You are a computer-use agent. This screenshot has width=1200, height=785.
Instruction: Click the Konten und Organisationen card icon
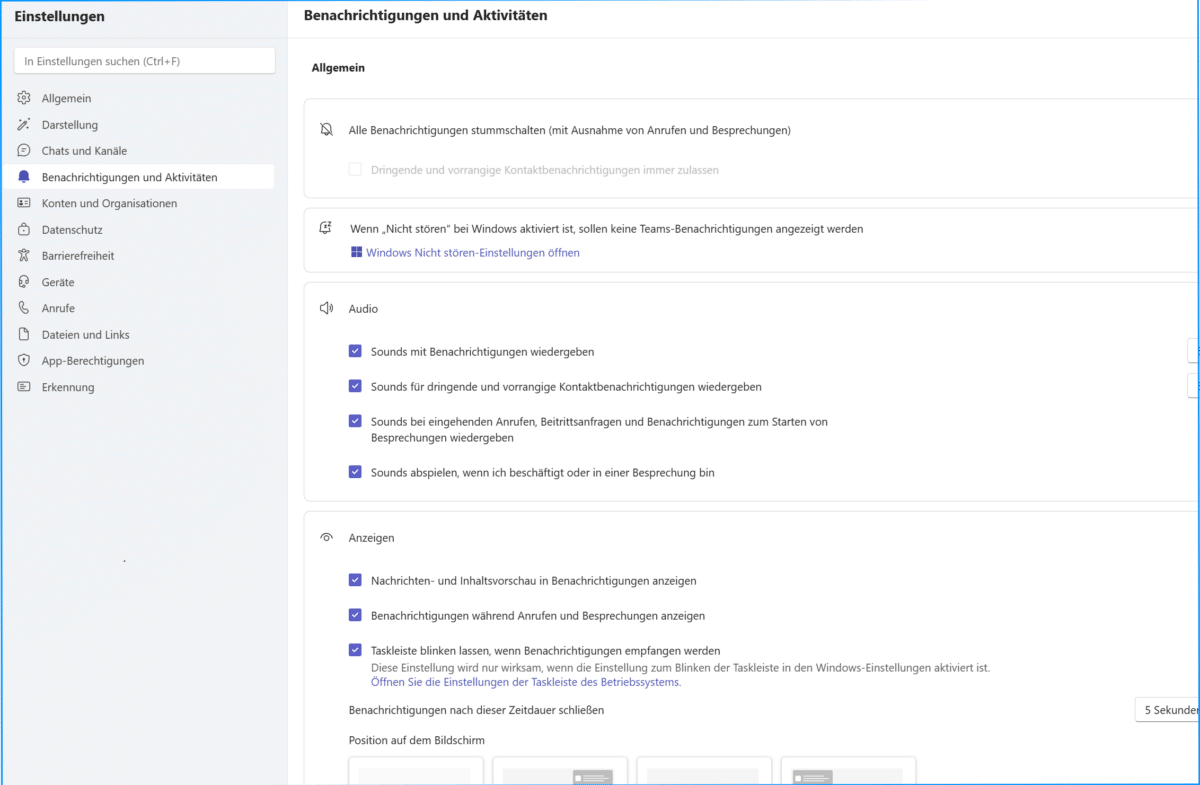[x=24, y=203]
